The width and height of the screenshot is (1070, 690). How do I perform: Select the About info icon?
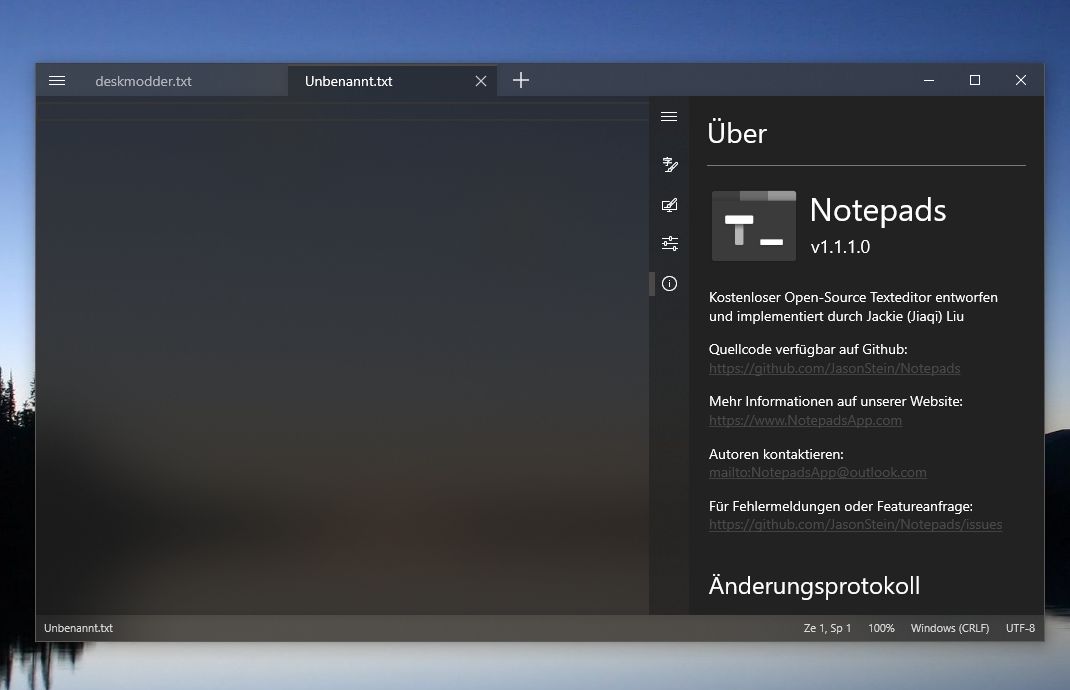(x=669, y=283)
